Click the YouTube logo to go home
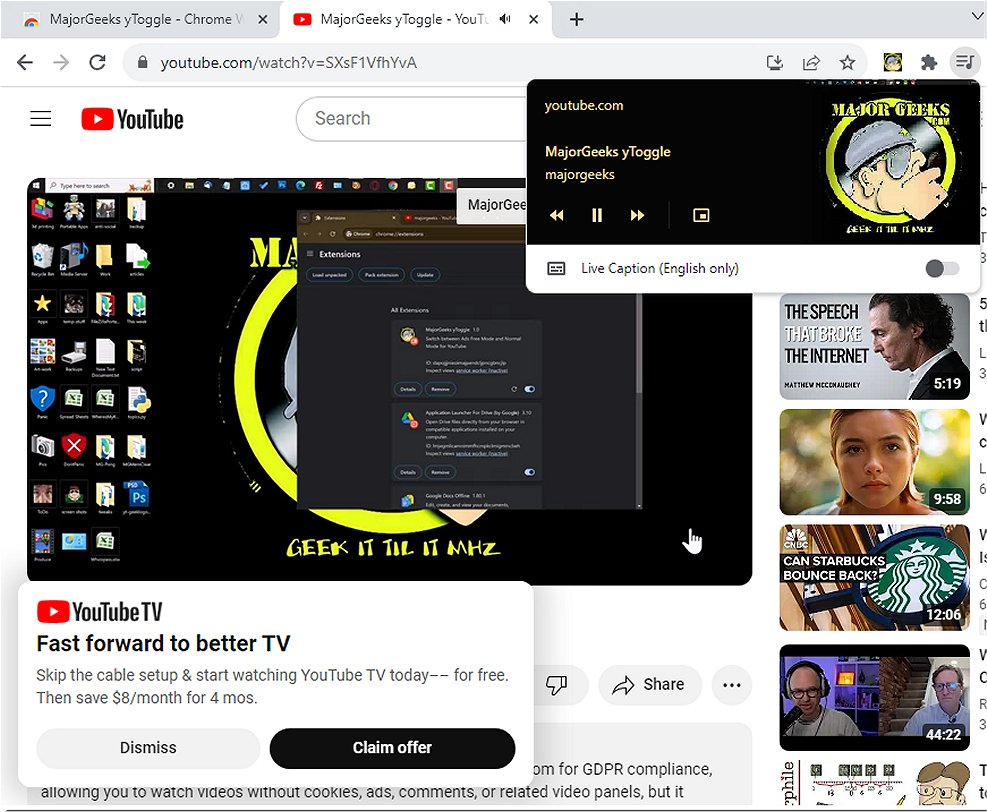Image resolution: width=987 pixels, height=812 pixels. pyautogui.click(x=133, y=120)
